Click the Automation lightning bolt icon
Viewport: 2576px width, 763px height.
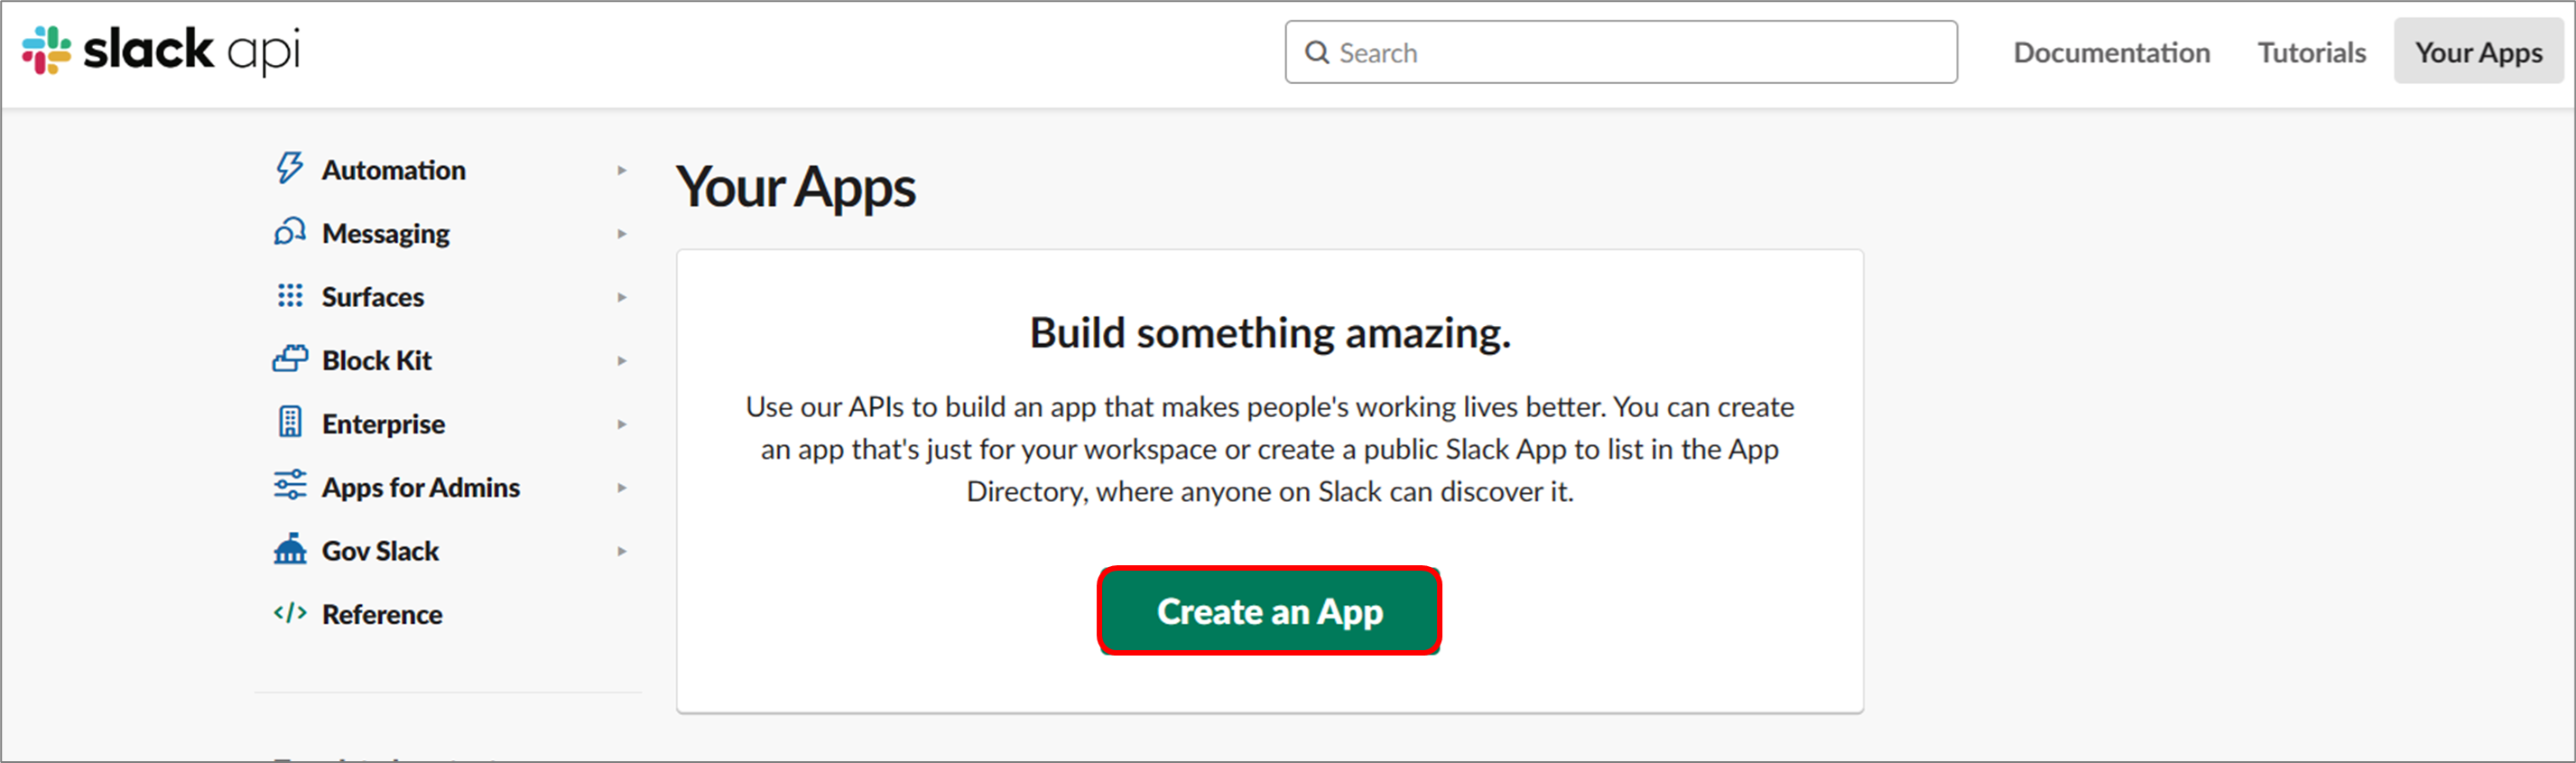click(x=289, y=168)
